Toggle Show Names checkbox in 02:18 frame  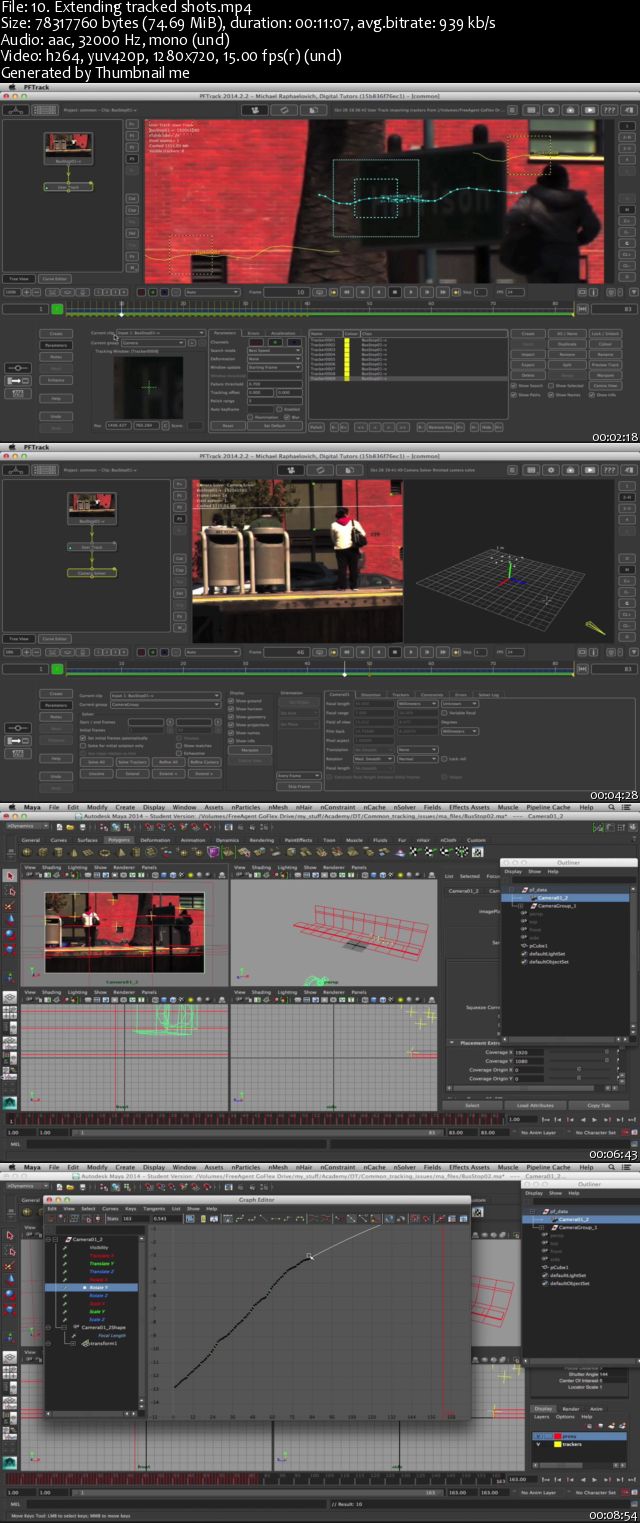[x=551, y=395]
